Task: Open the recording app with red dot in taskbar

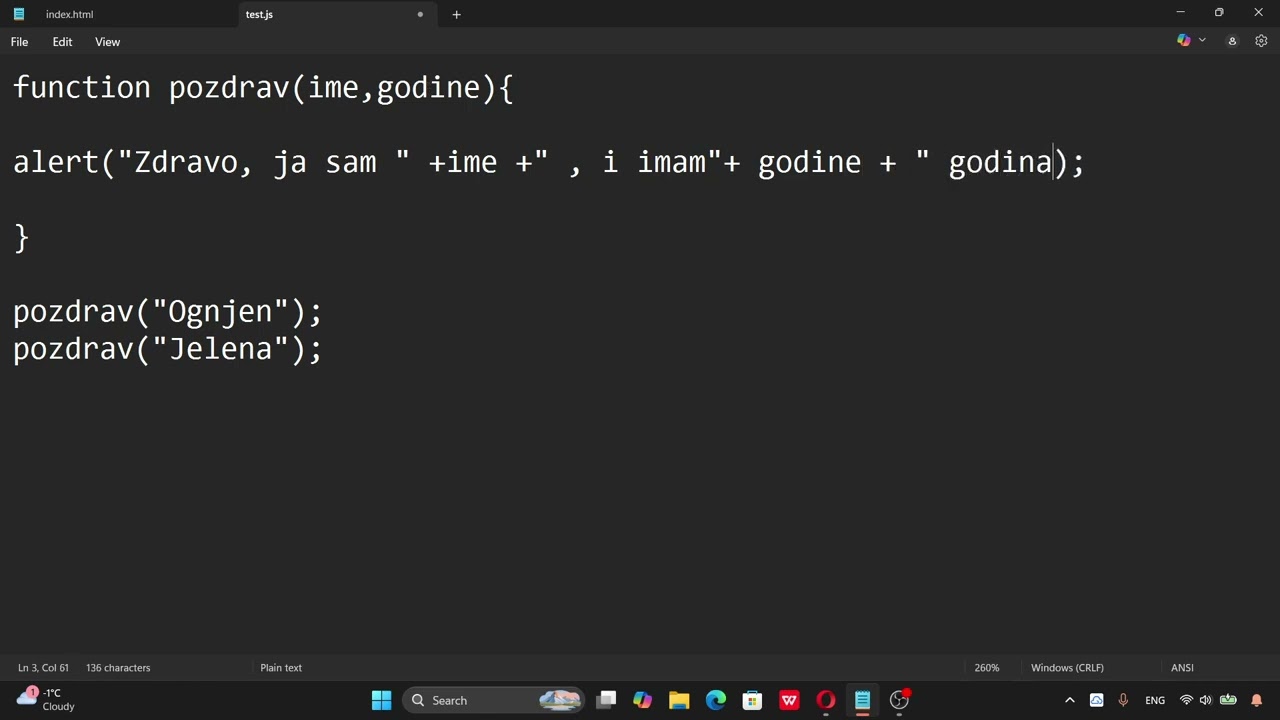Action: point(900,700)
